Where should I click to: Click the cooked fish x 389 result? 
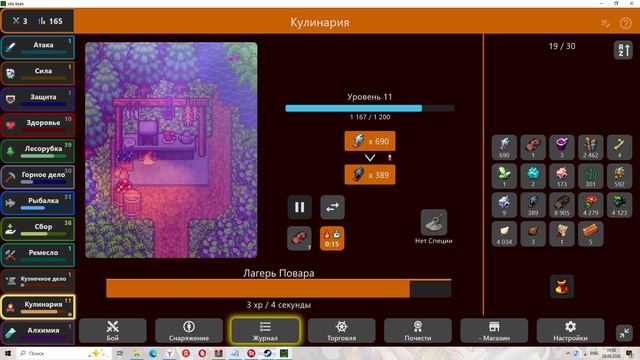[x=370, y=175]
